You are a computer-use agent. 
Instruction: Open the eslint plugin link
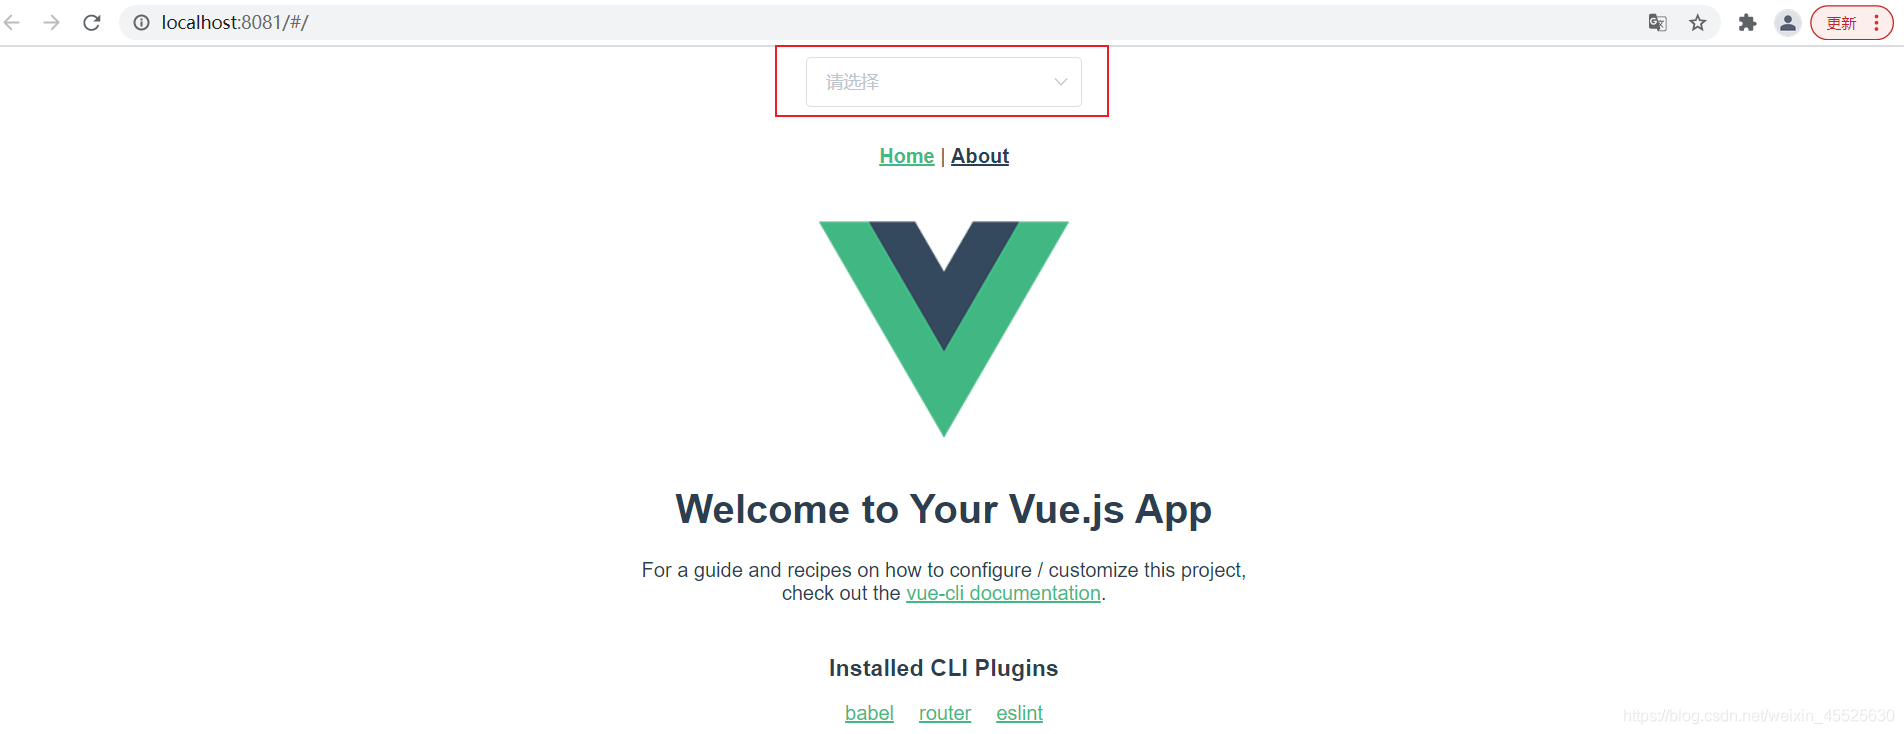pyautogui.click(x=1019, y=713)
